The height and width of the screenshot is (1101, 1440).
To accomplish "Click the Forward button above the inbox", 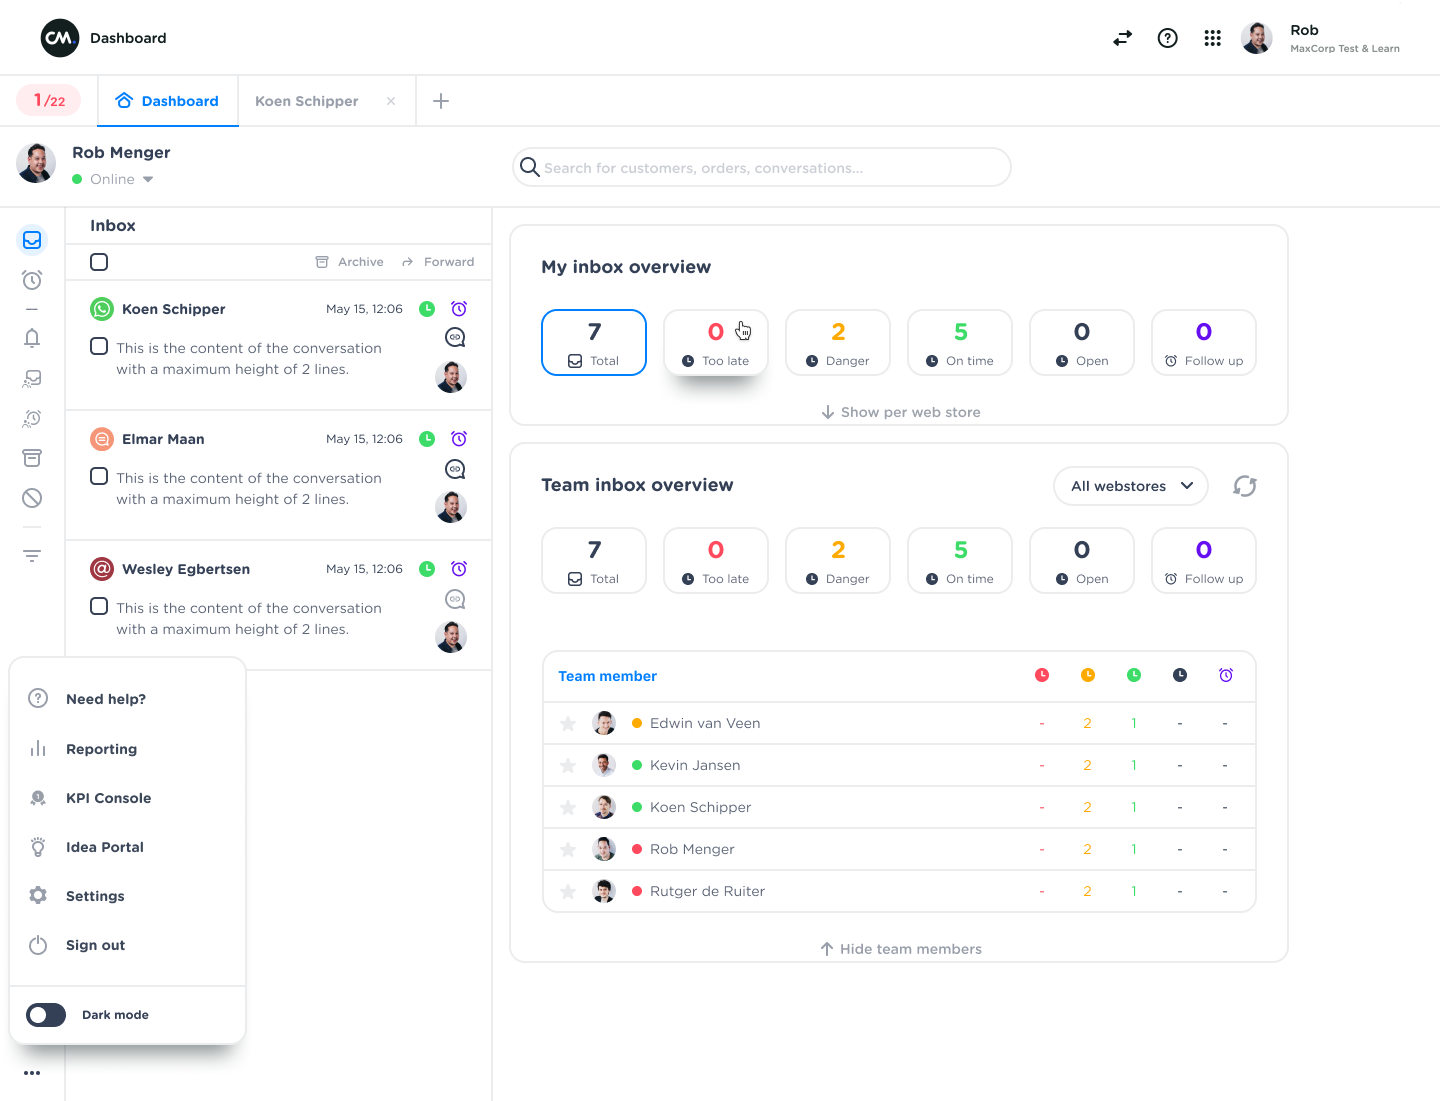I will click(447, 261).
